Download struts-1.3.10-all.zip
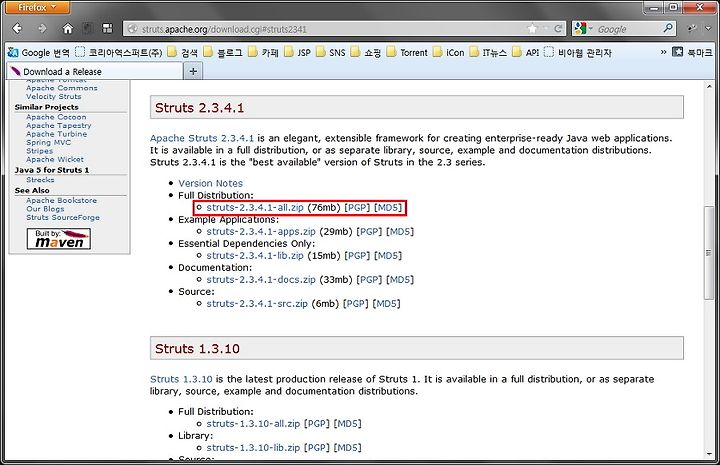 click(253, 424)
